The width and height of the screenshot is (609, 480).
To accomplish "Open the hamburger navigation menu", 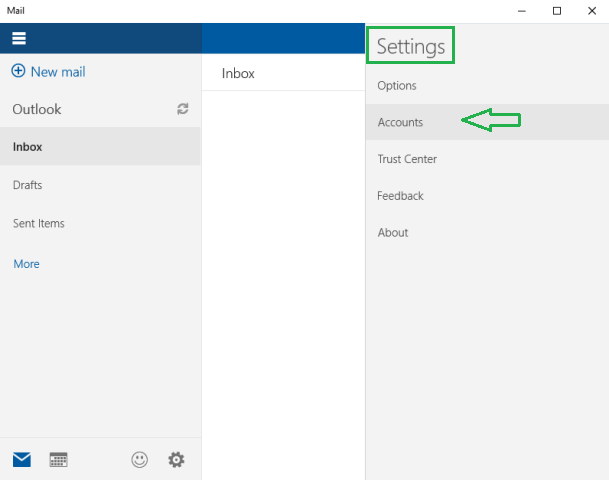I will 19,38.
